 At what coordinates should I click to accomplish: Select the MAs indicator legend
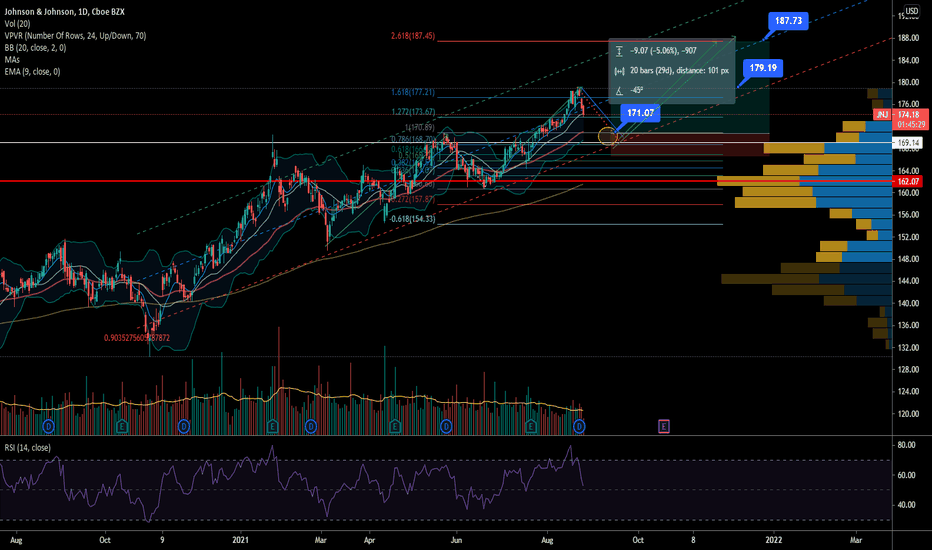tap(12, 59)
